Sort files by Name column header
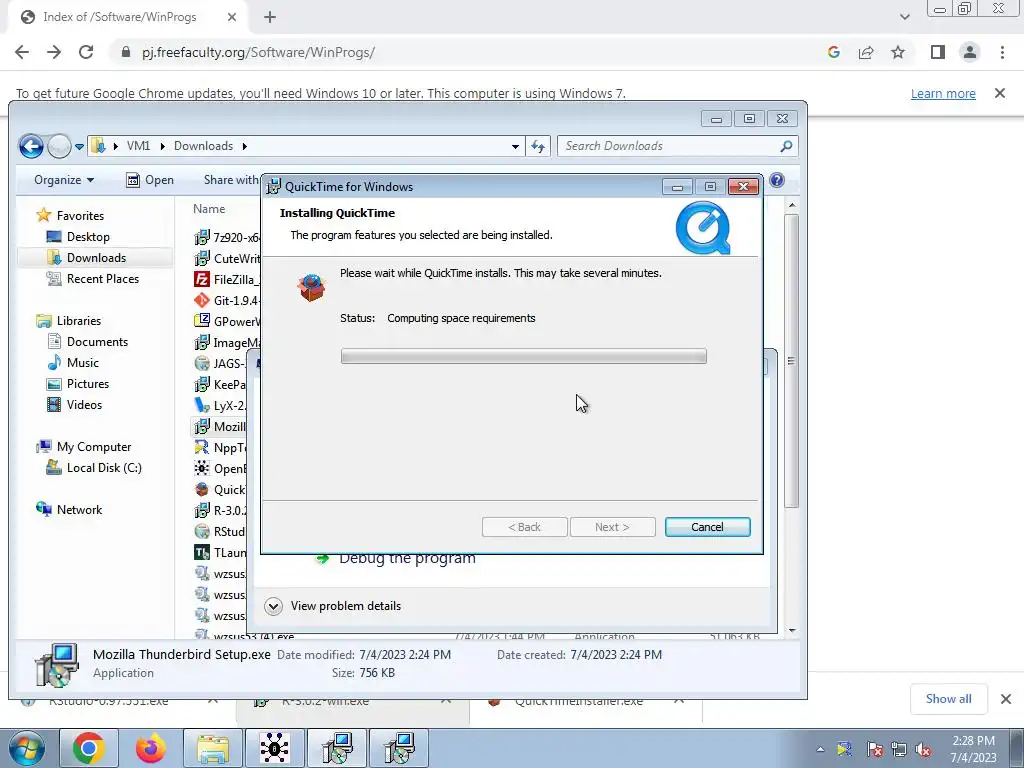This screenshot has height=768, width=1024. click(x=209, y=209)
